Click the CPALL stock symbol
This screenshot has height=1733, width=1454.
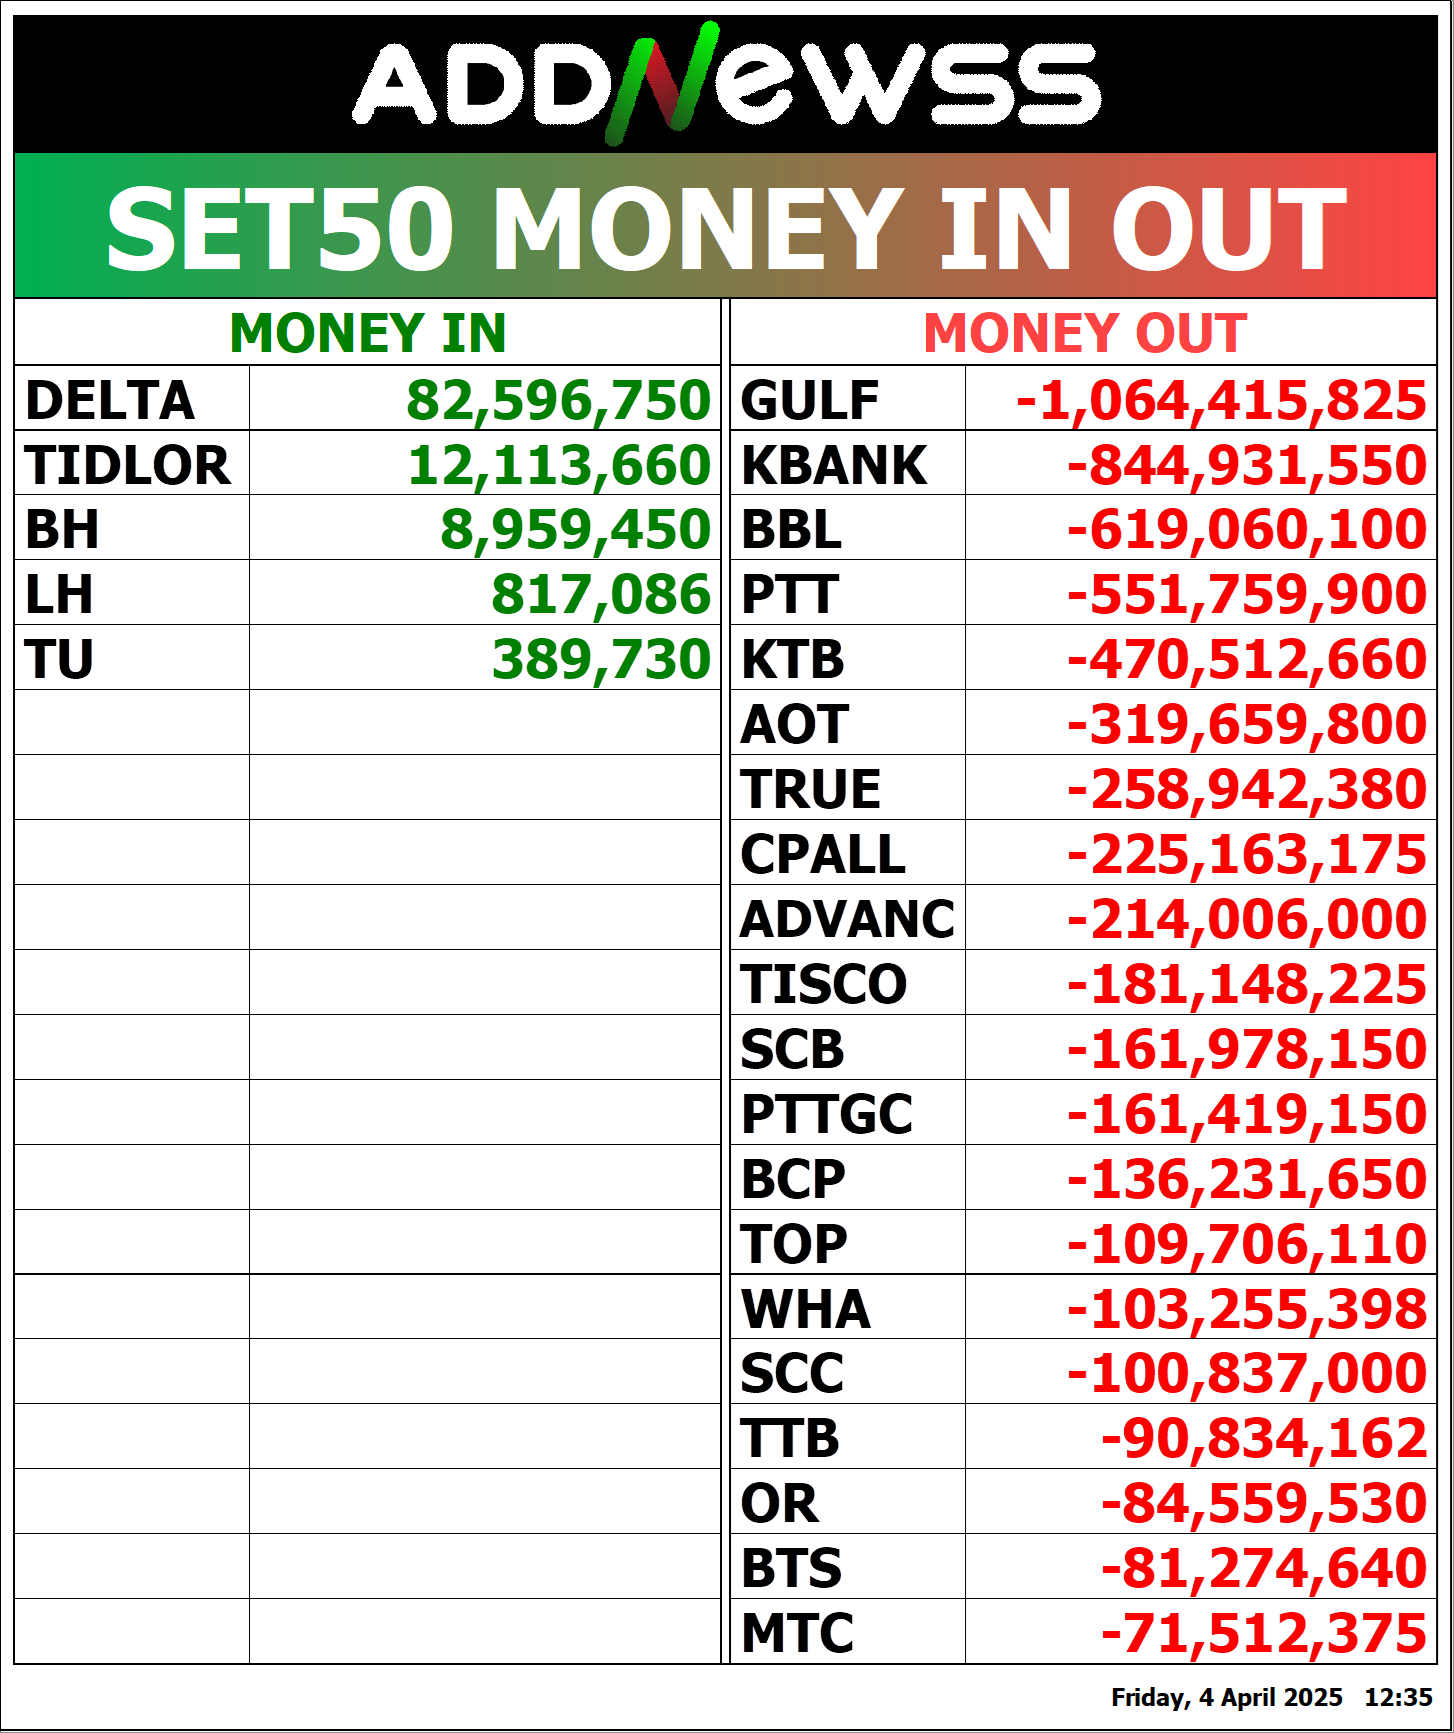823,854
